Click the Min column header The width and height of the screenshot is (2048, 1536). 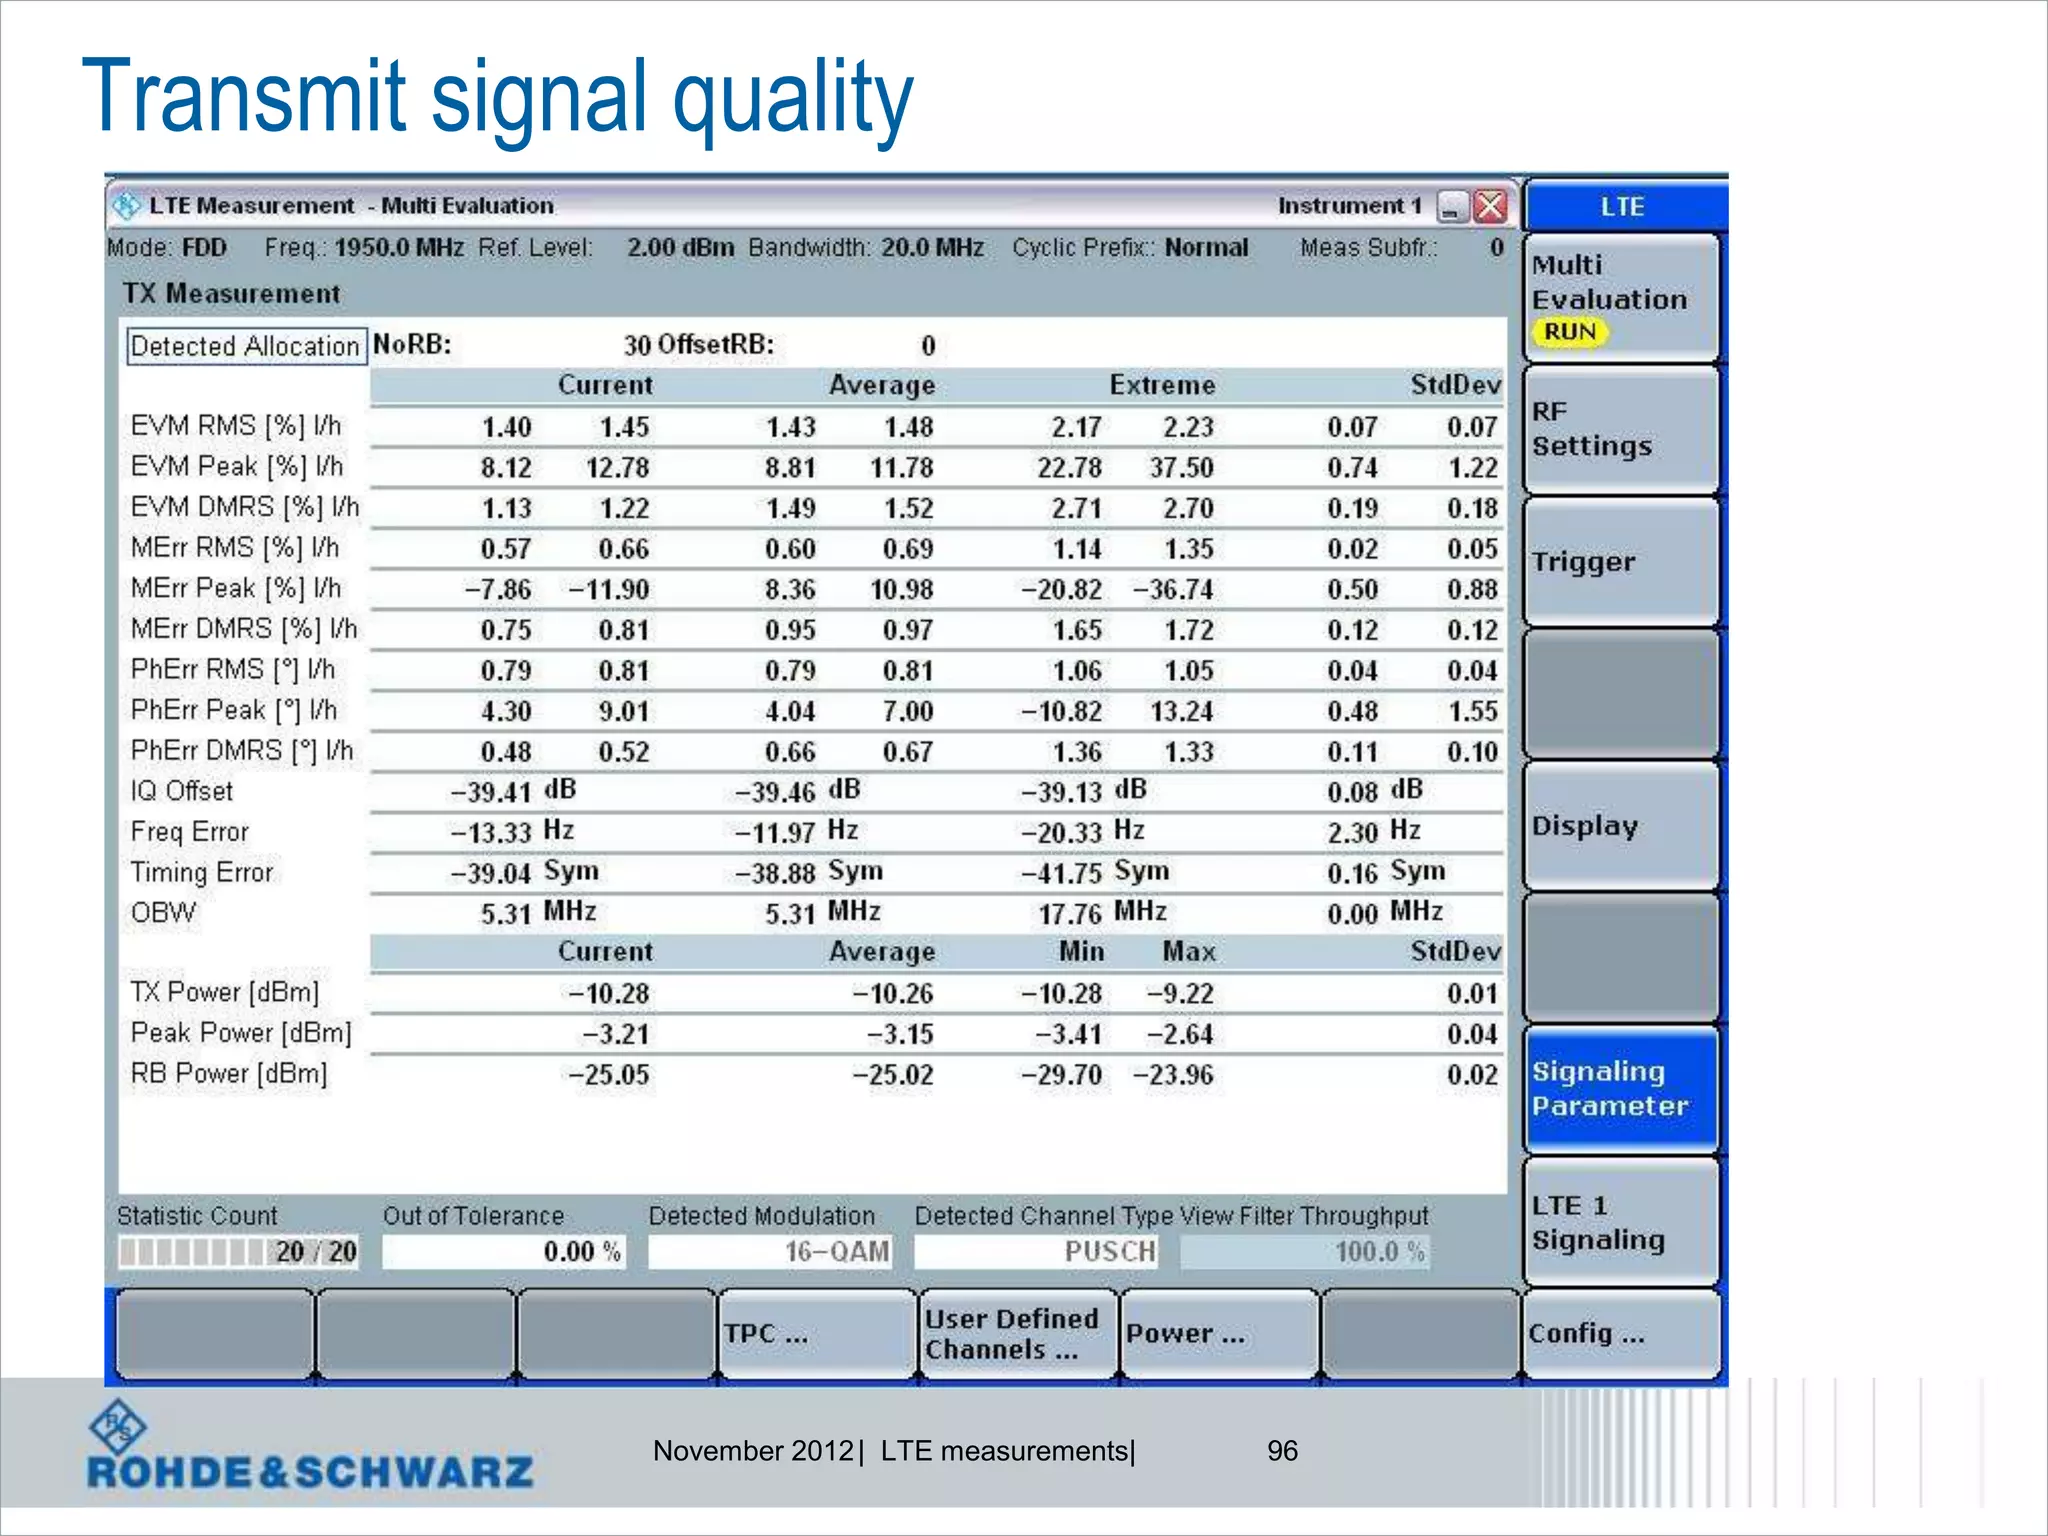1082,951
